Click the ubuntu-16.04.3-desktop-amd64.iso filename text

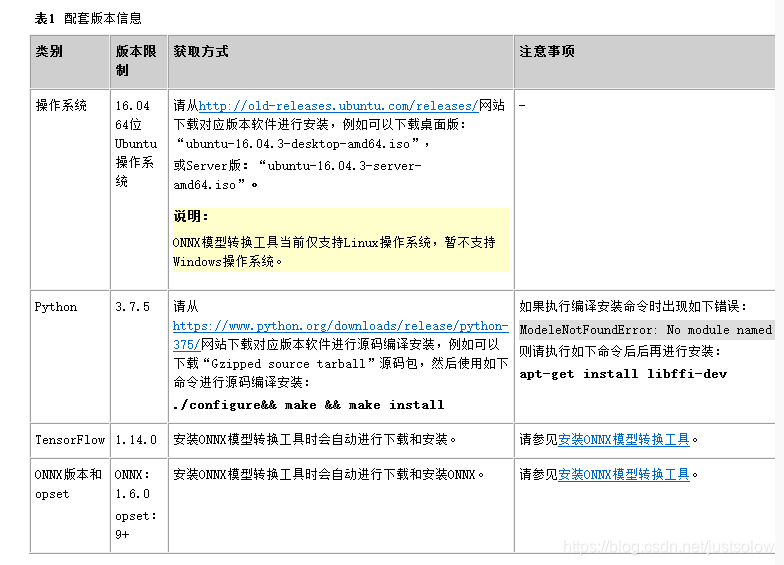(x=298, y=144)
